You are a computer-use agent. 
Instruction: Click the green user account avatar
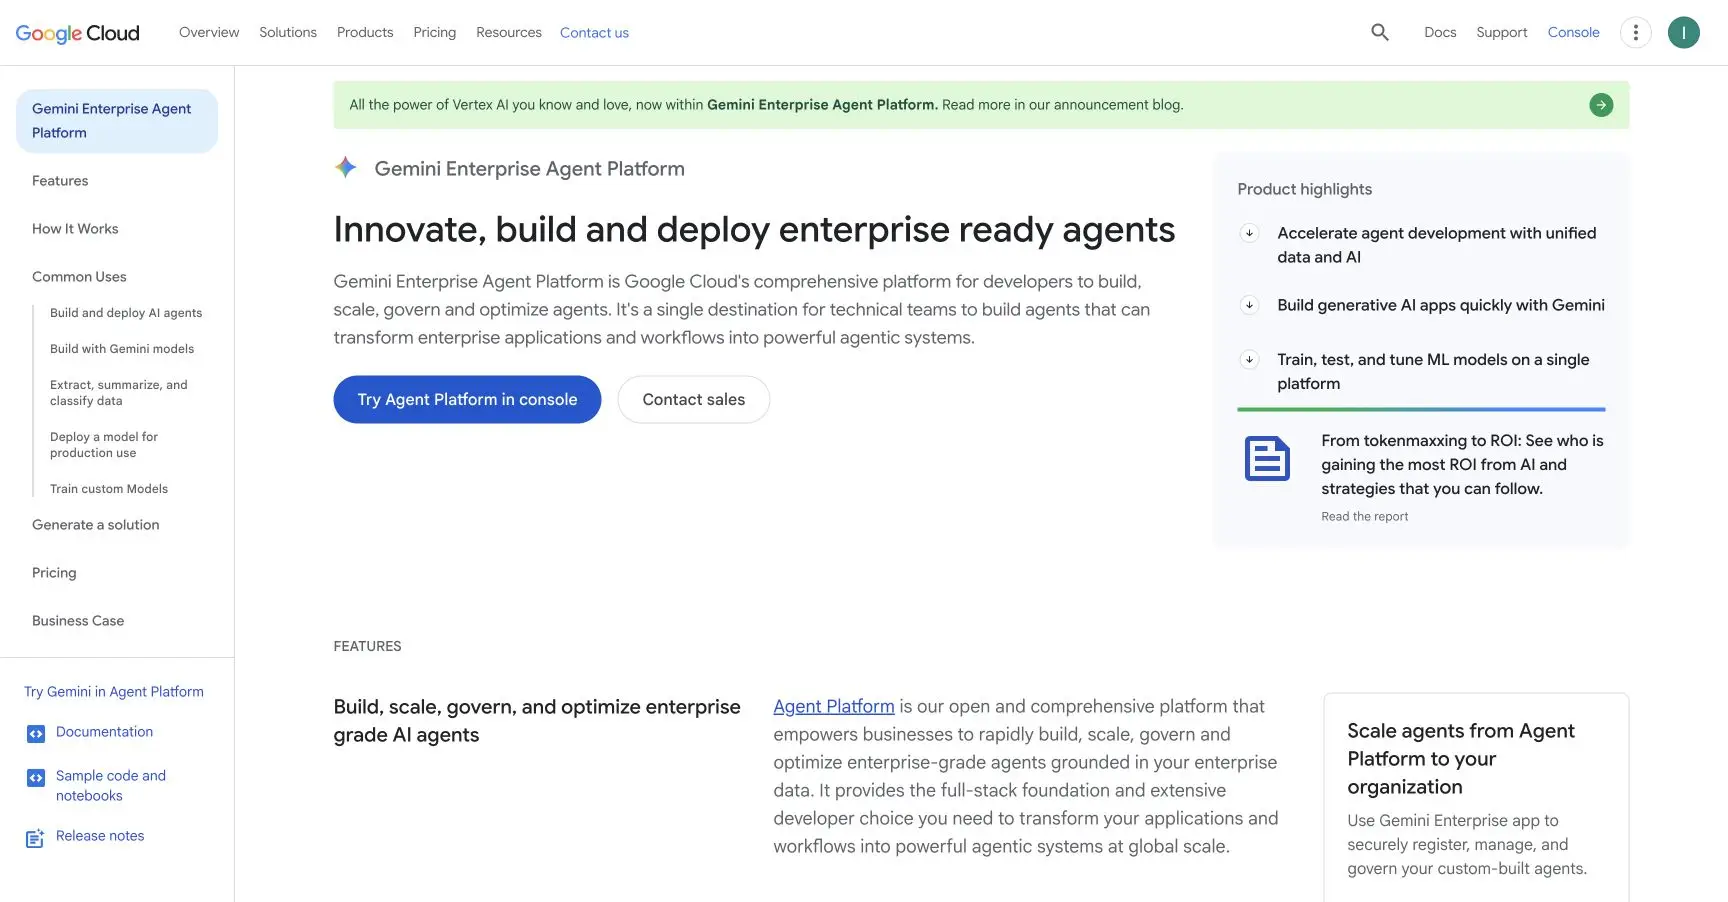[1684, 32]
